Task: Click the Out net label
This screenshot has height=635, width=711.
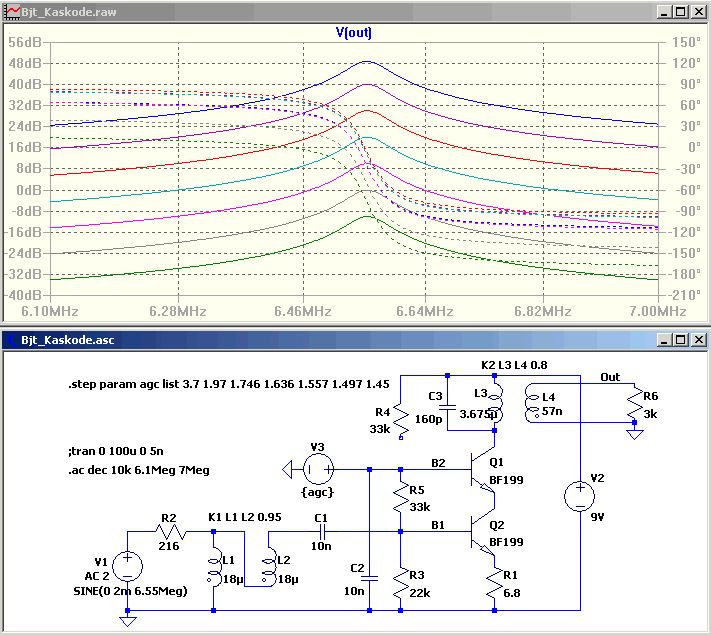Action: (x=609, y=377)
